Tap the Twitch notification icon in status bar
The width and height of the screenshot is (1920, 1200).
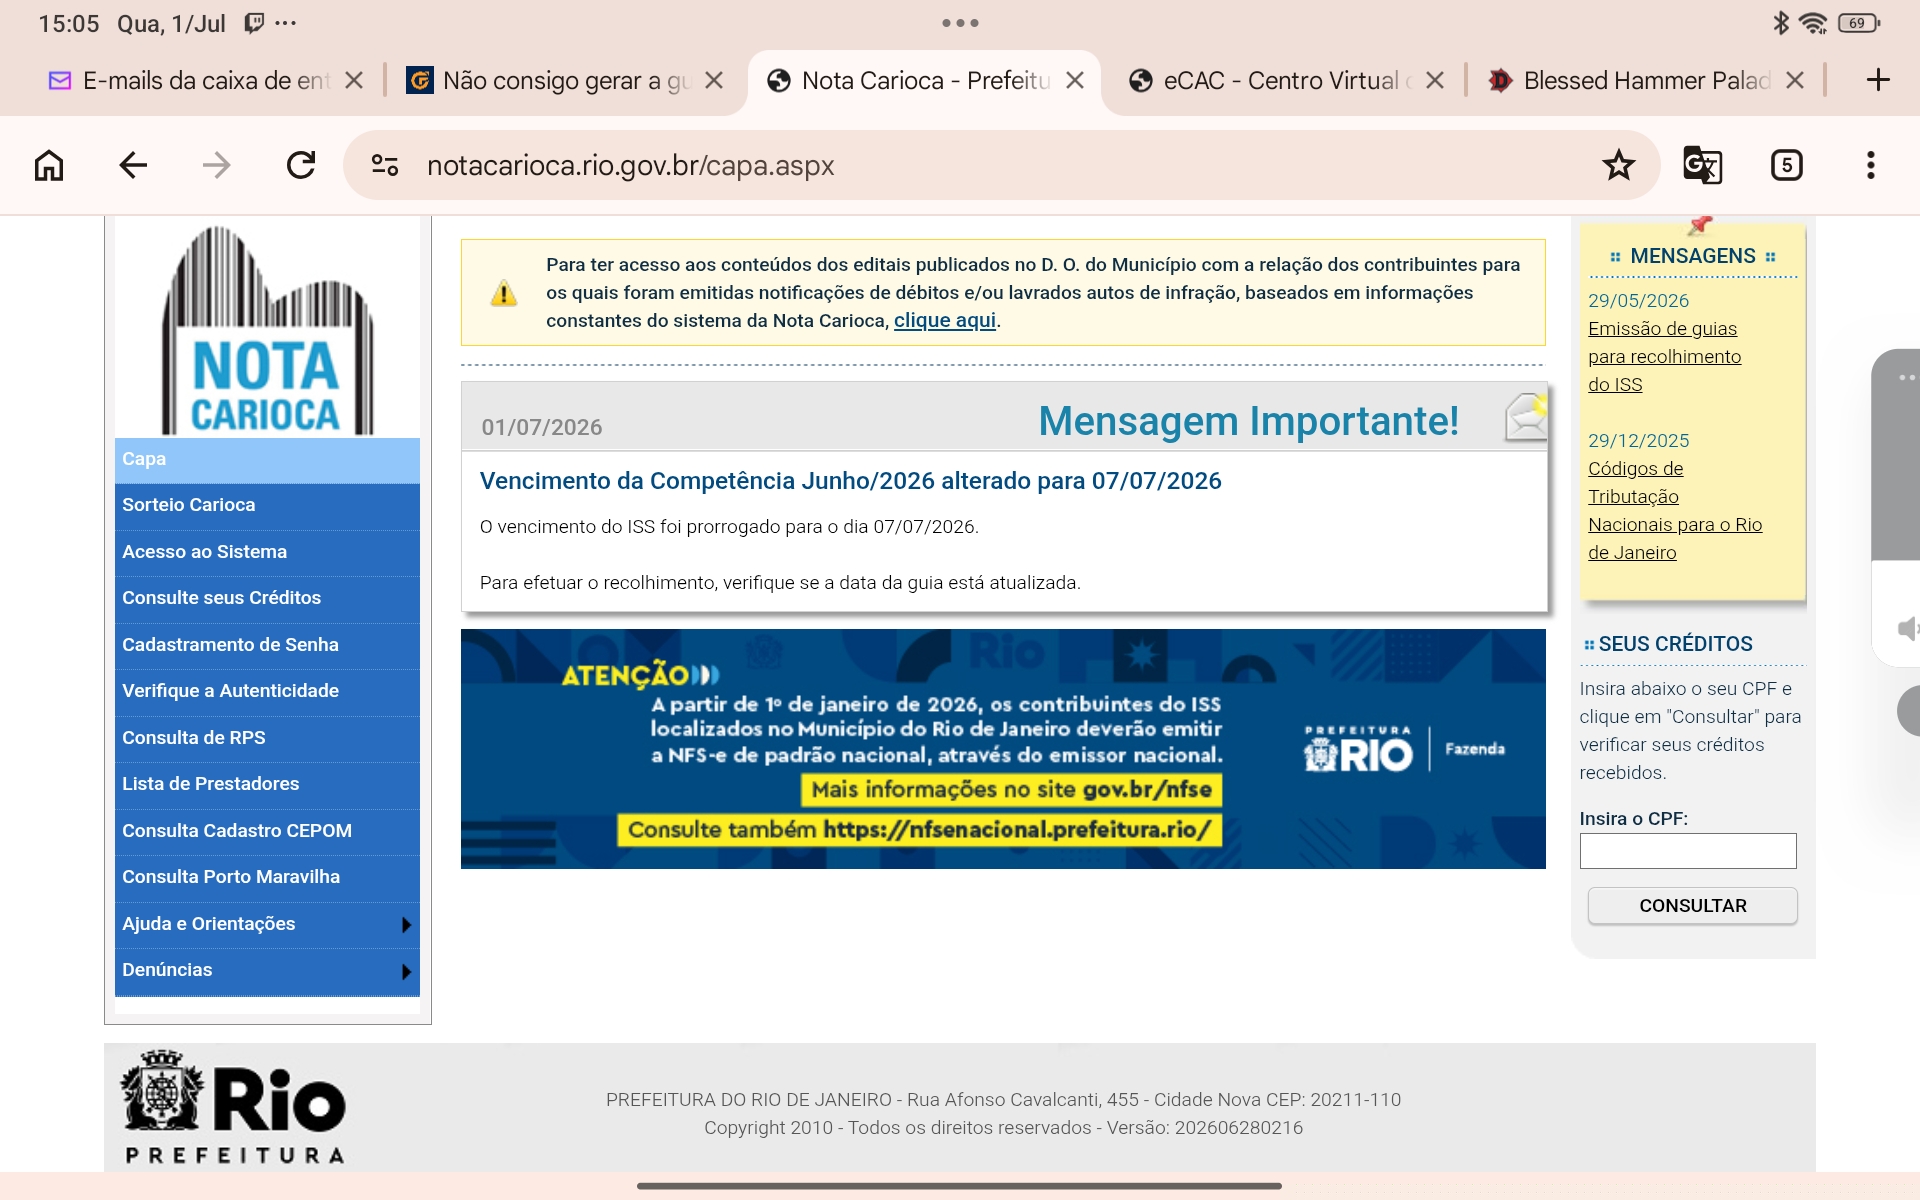255,23
